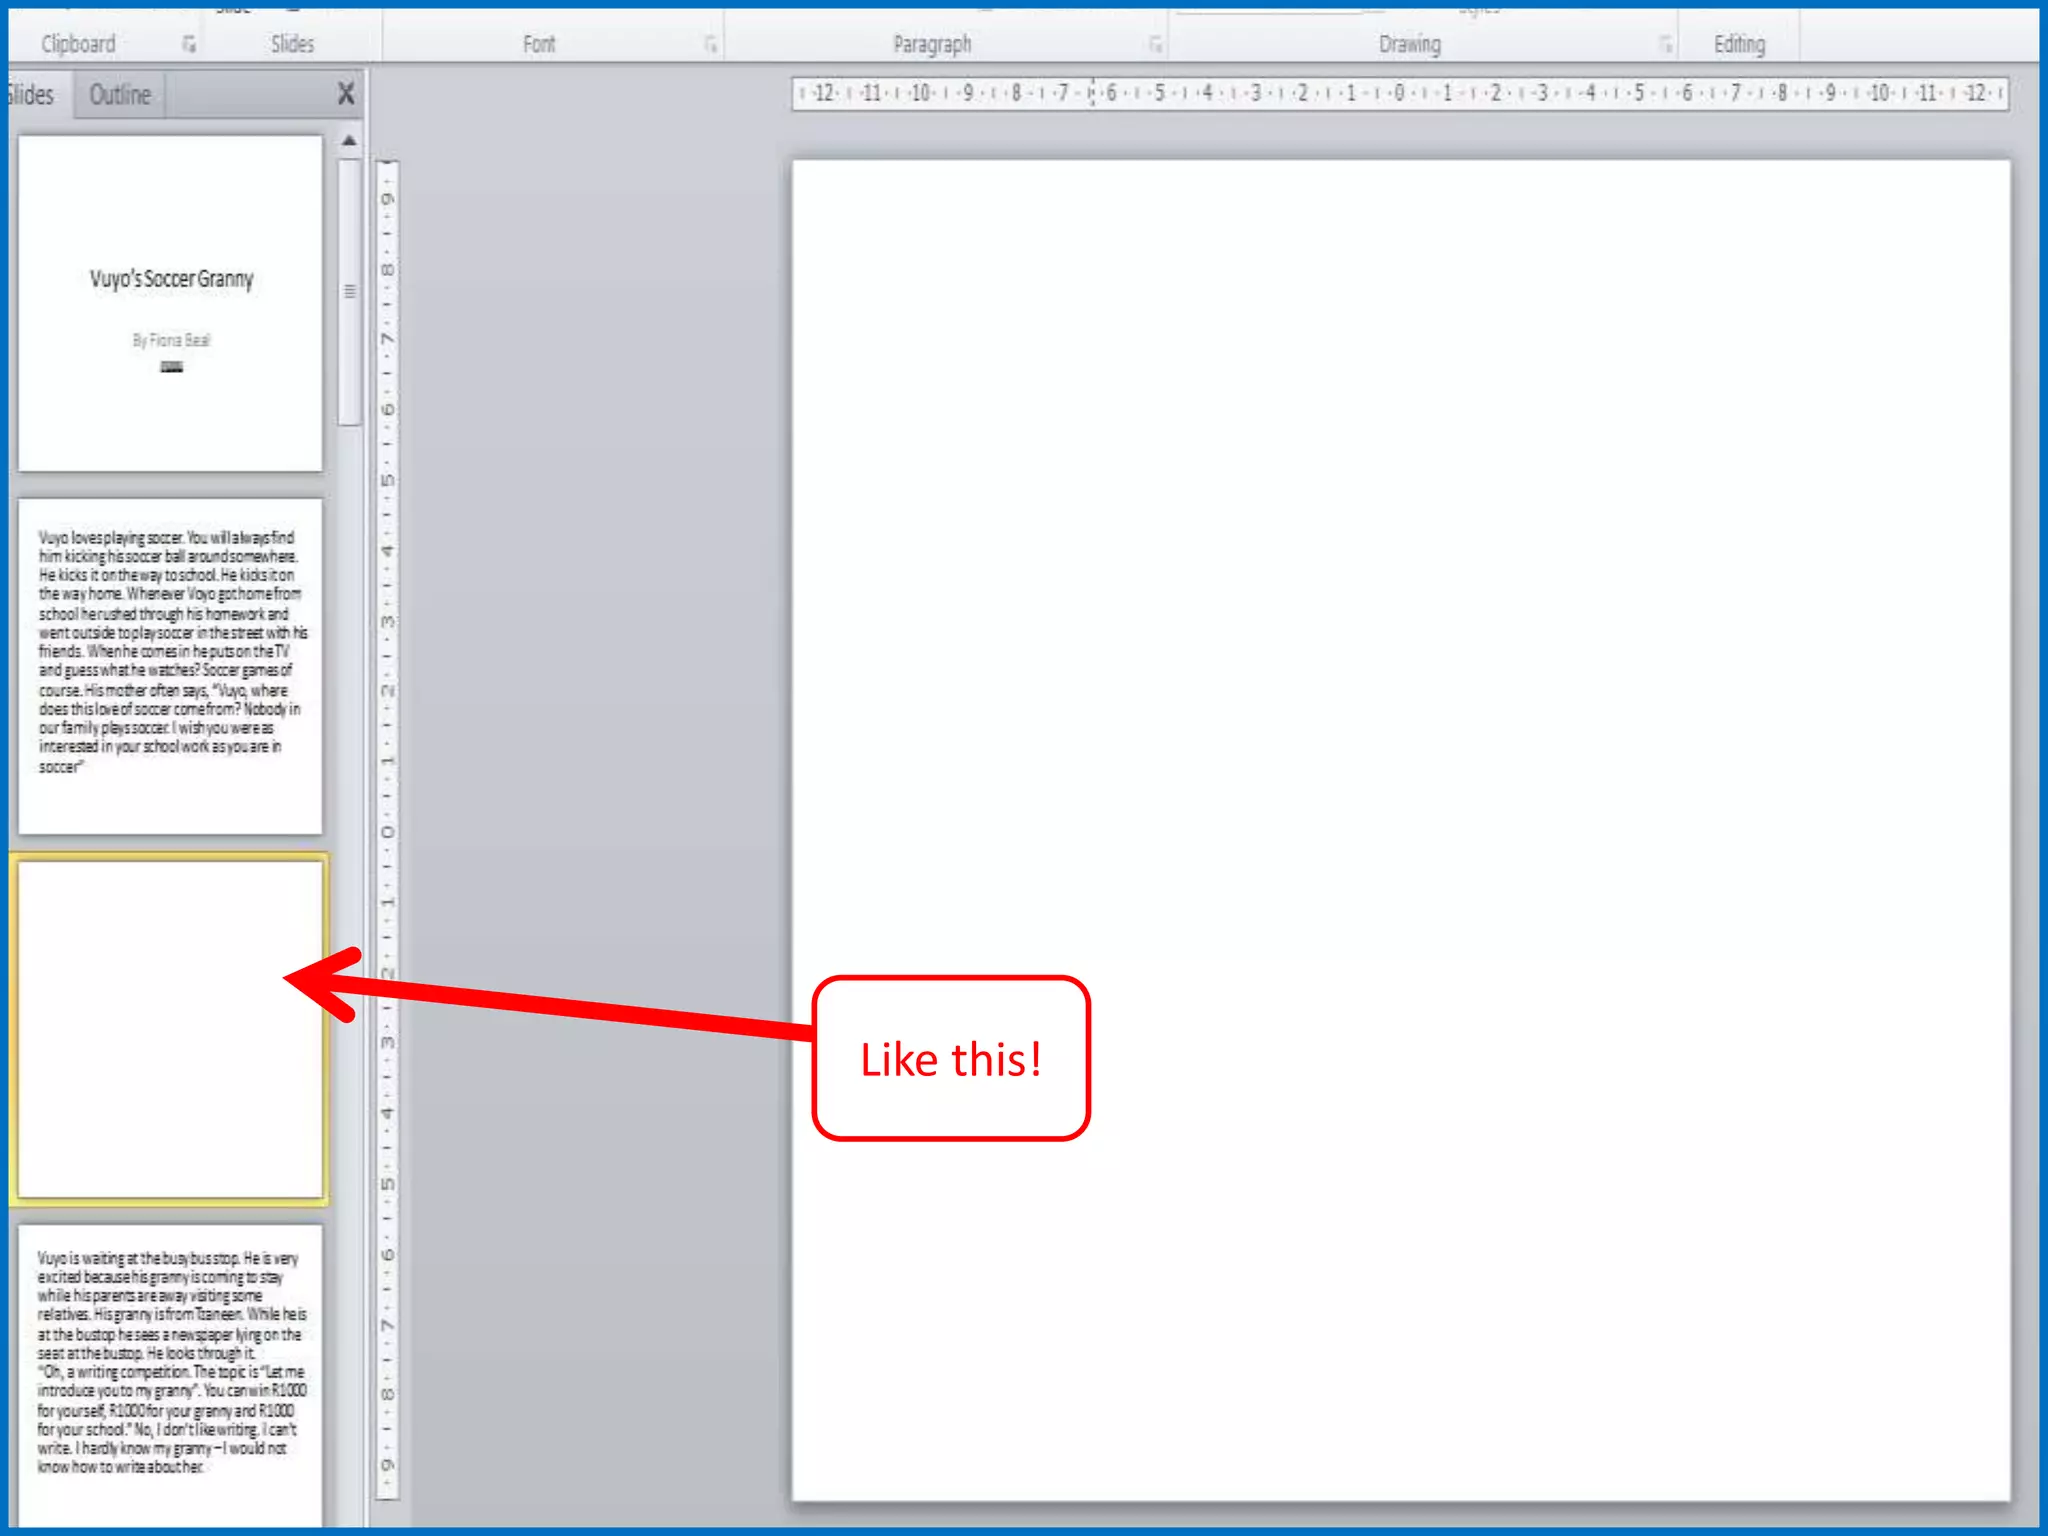Screen dimensions: 2048x1536
Task: Click the 'Like this!' callout box
Action: pyautogui.click(x=950, y=1059)
